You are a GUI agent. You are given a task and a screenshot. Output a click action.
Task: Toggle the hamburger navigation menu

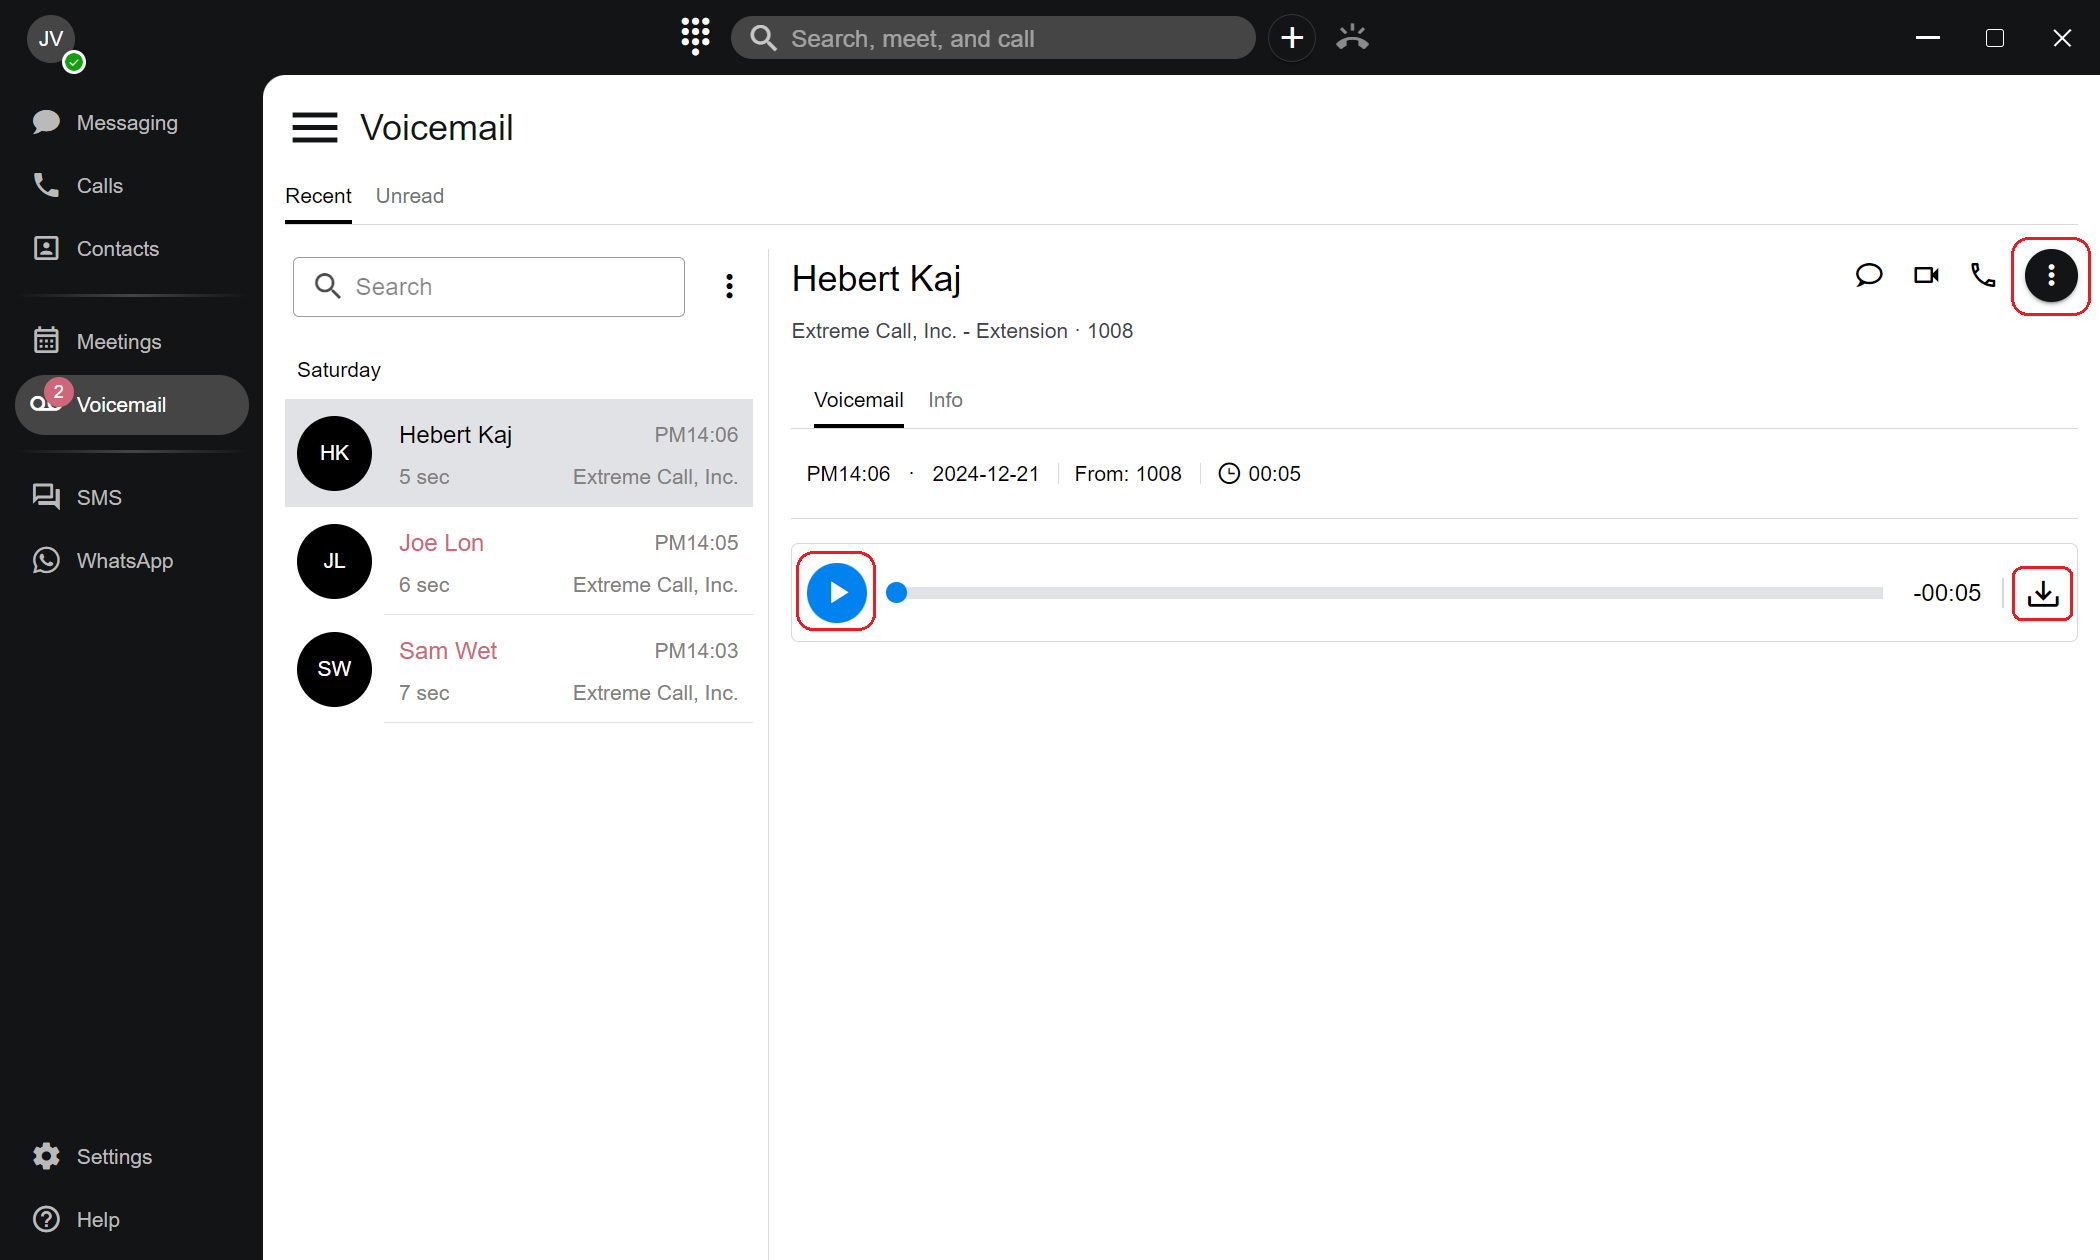[x=314, y=128]
